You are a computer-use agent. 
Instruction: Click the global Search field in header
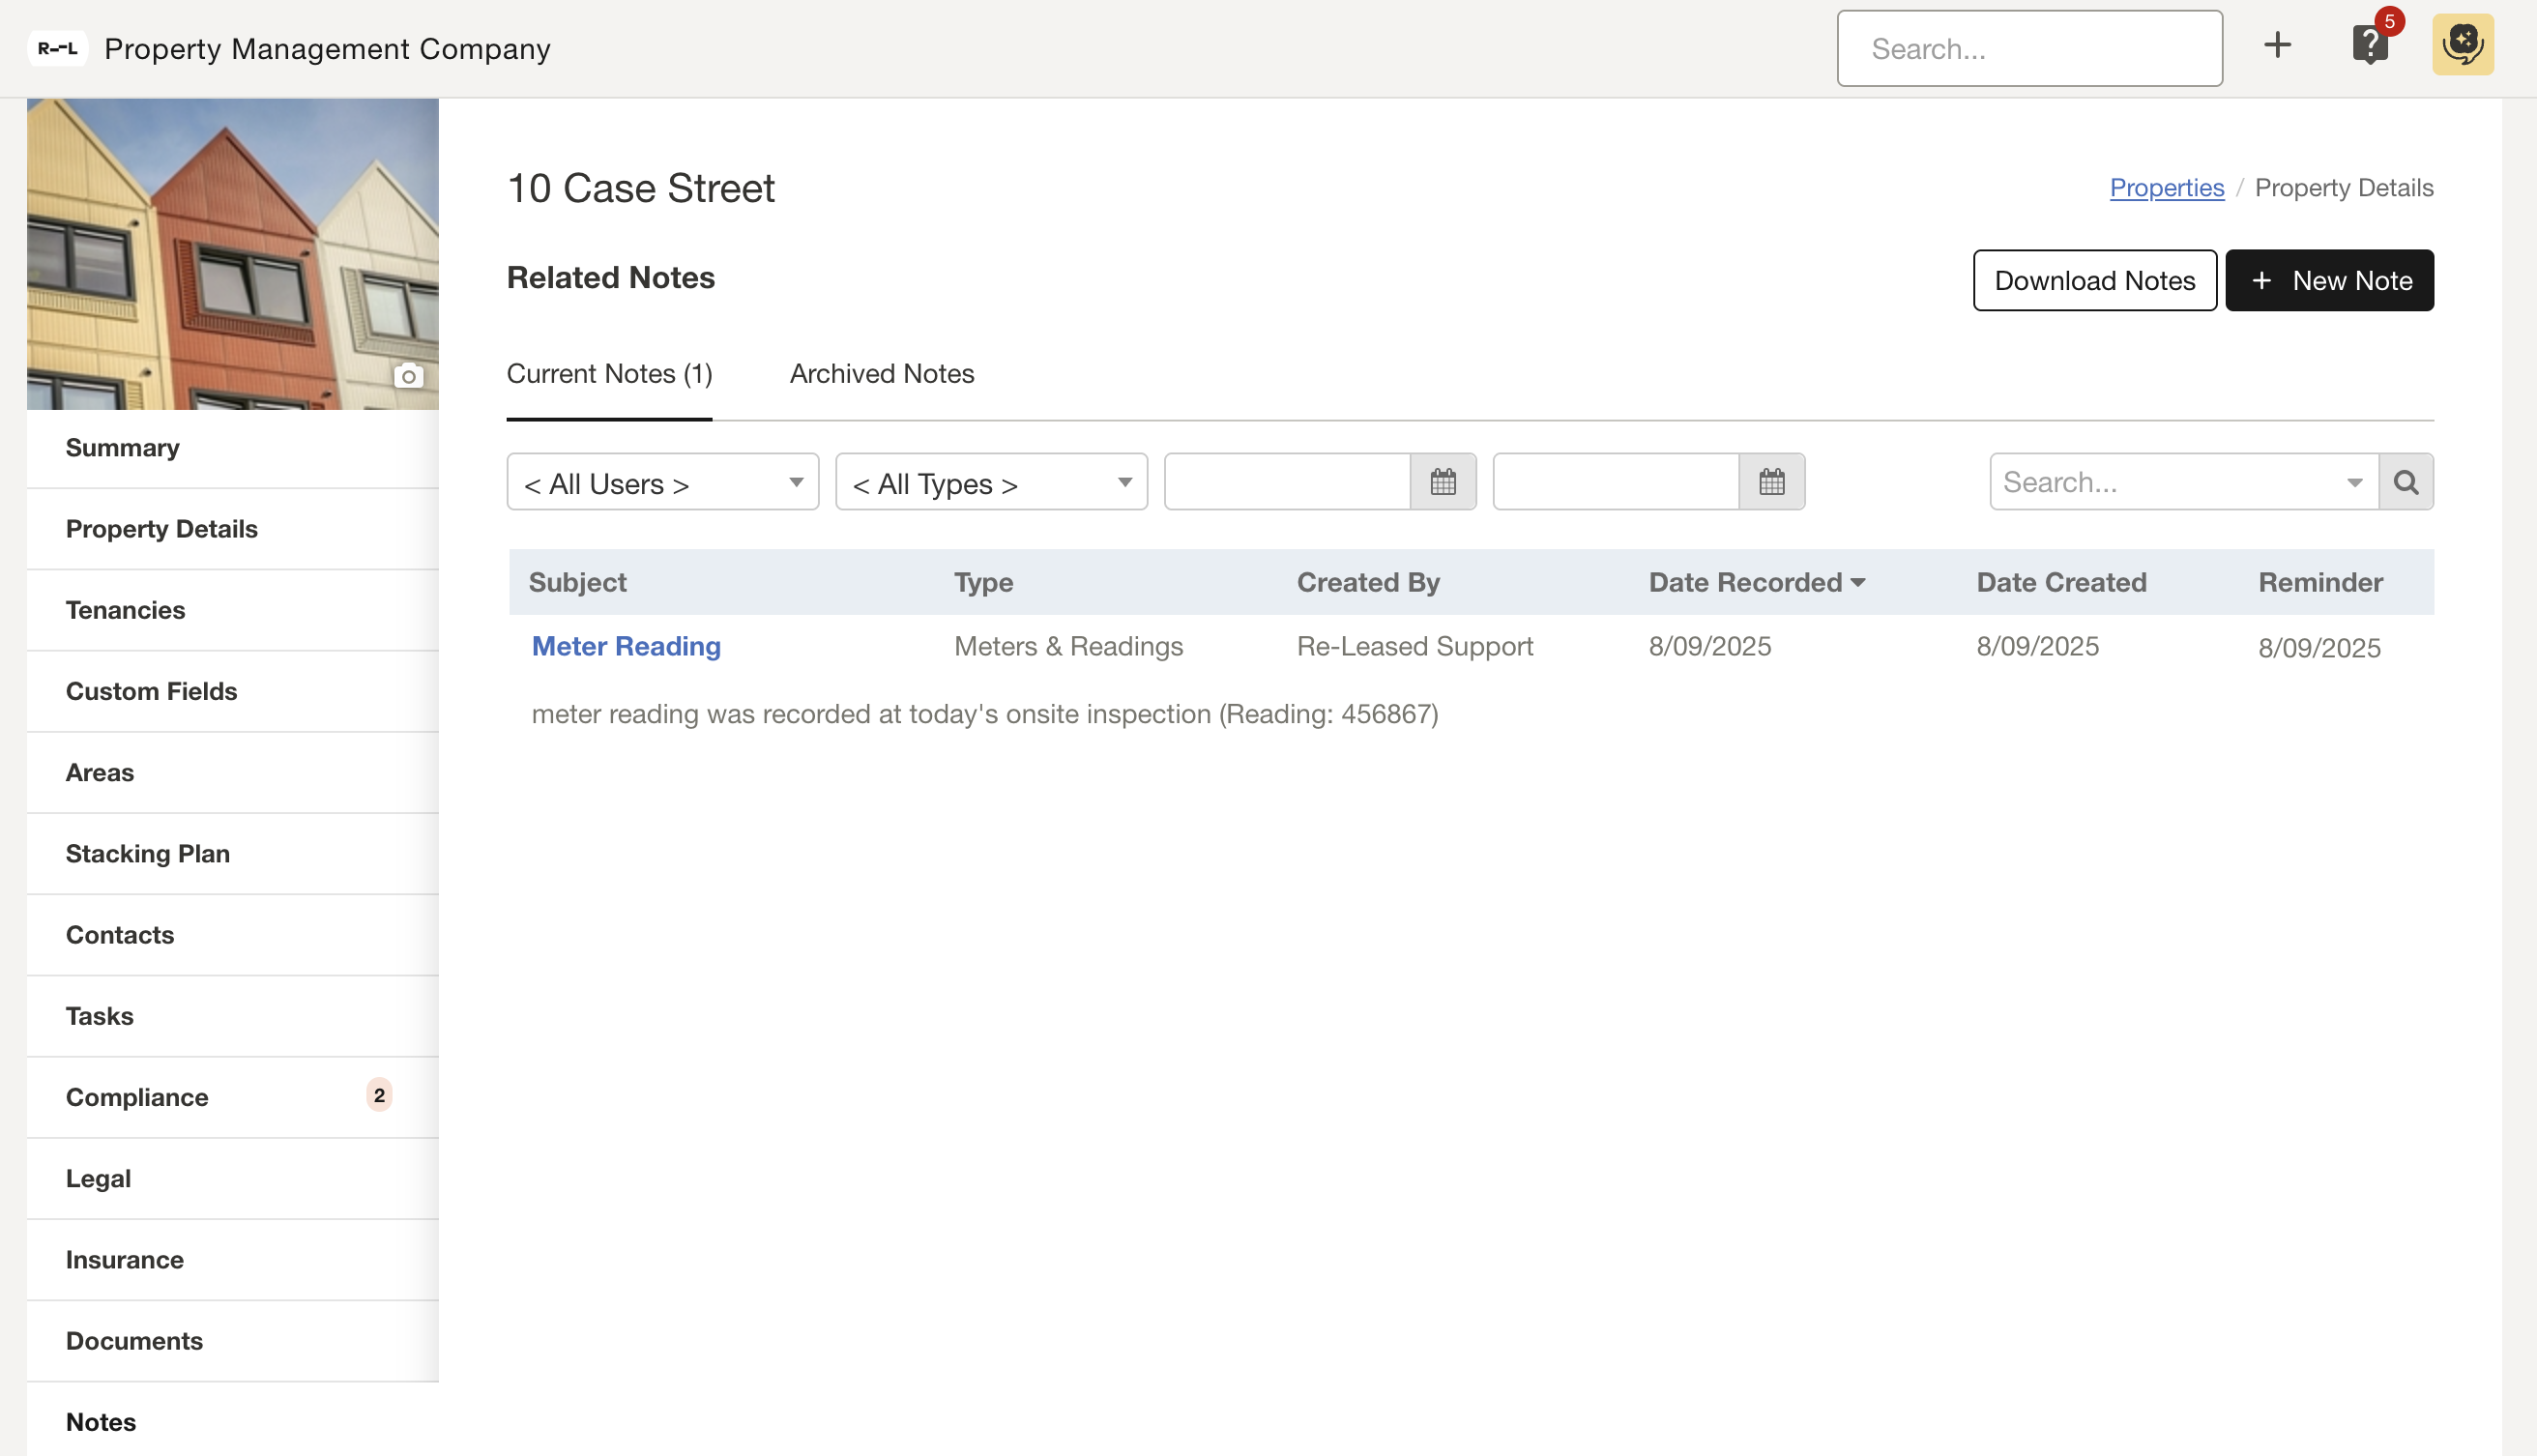2029,49
